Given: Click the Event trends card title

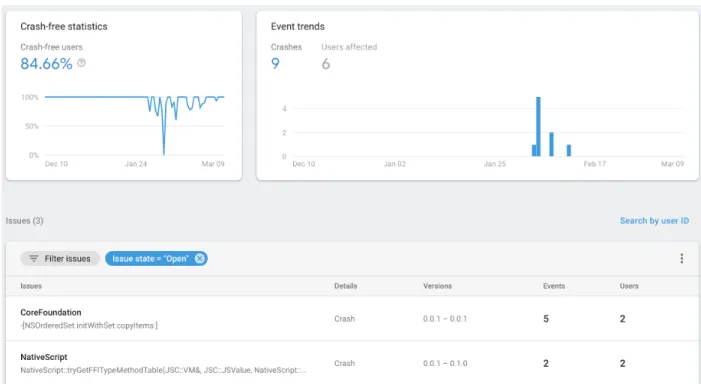Looking at the screenshot, I should pos(298,26).
